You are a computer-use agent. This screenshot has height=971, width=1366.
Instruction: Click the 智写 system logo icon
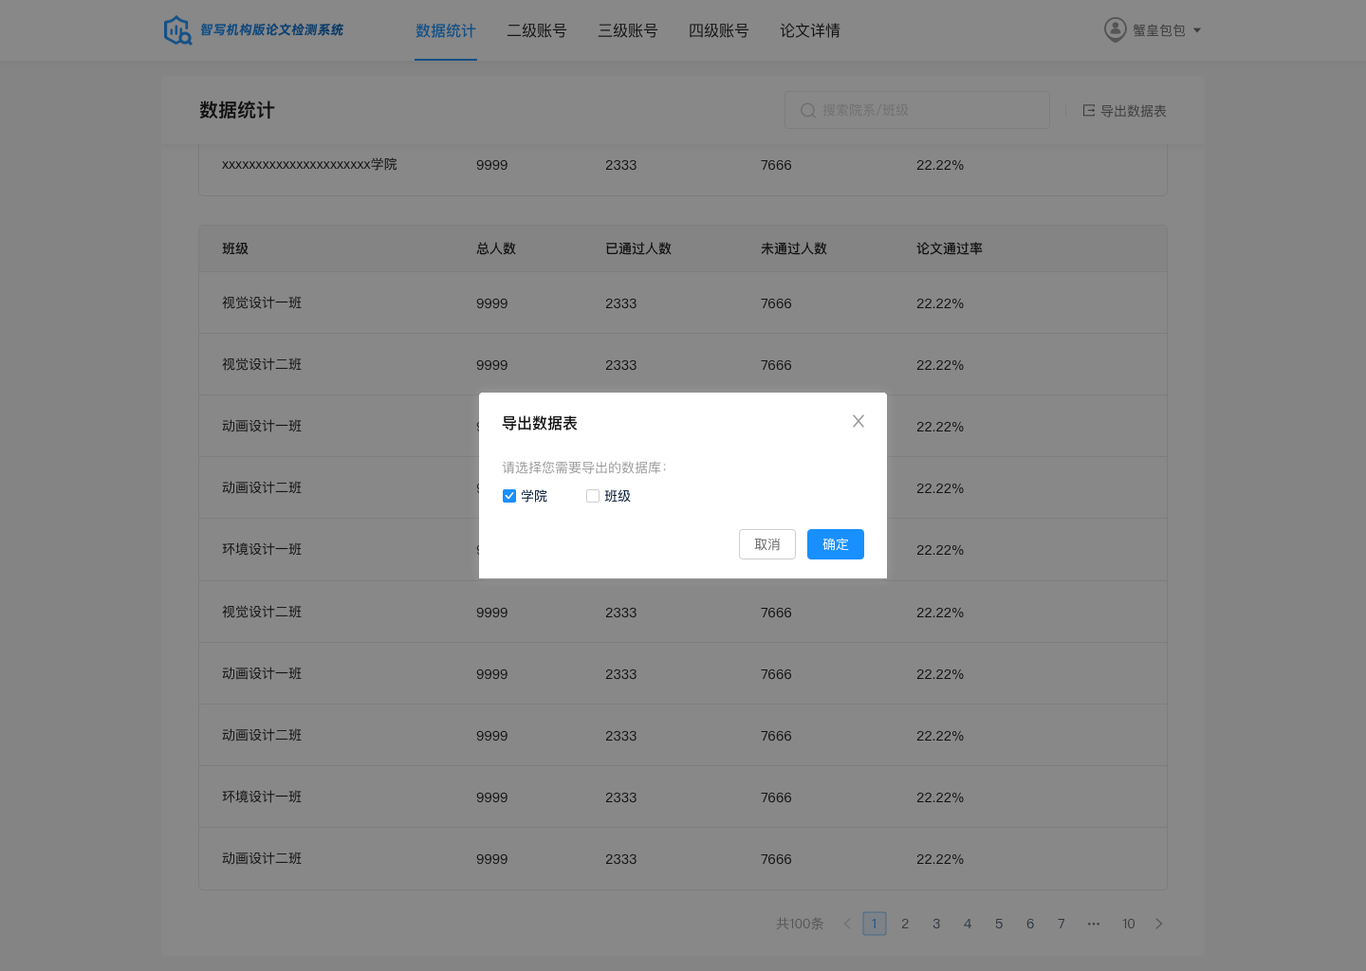pos(178,30)
